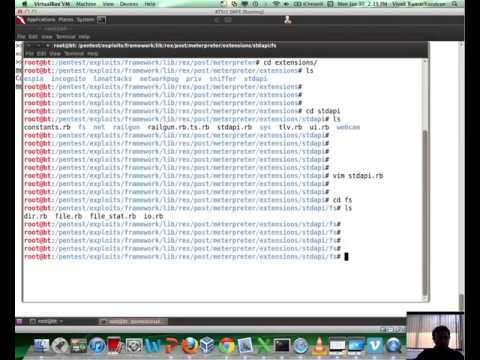Viewport: 480px width, 360px height.
Task: Click 'networkpug' directory name
Action: pyautogui.click(x=159, y=79)
